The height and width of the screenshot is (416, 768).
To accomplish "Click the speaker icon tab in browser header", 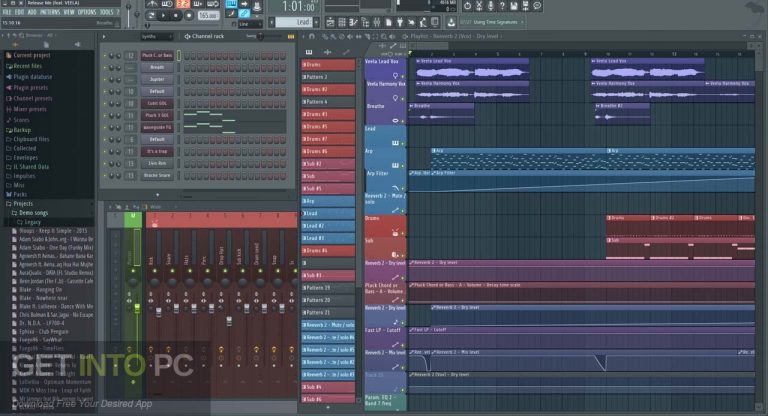I will (x=77, y=45).
